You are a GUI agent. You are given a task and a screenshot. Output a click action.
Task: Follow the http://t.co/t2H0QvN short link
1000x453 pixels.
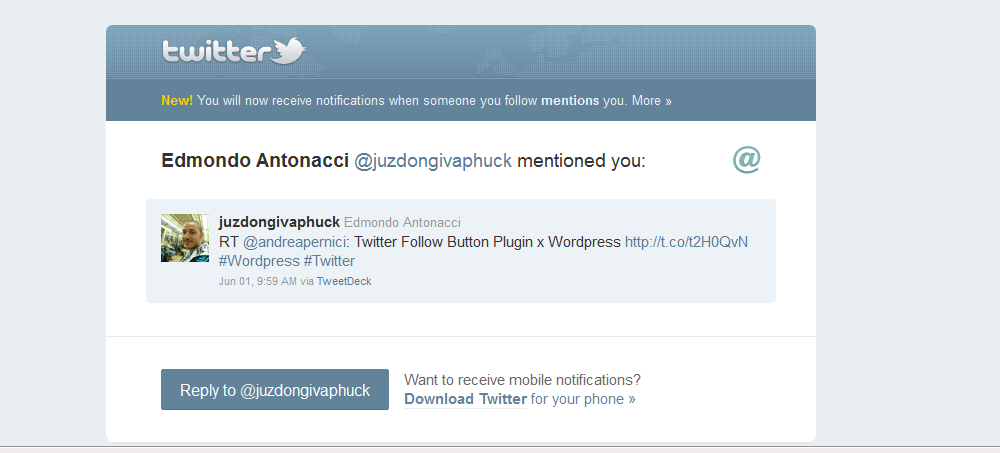[686, 242]
